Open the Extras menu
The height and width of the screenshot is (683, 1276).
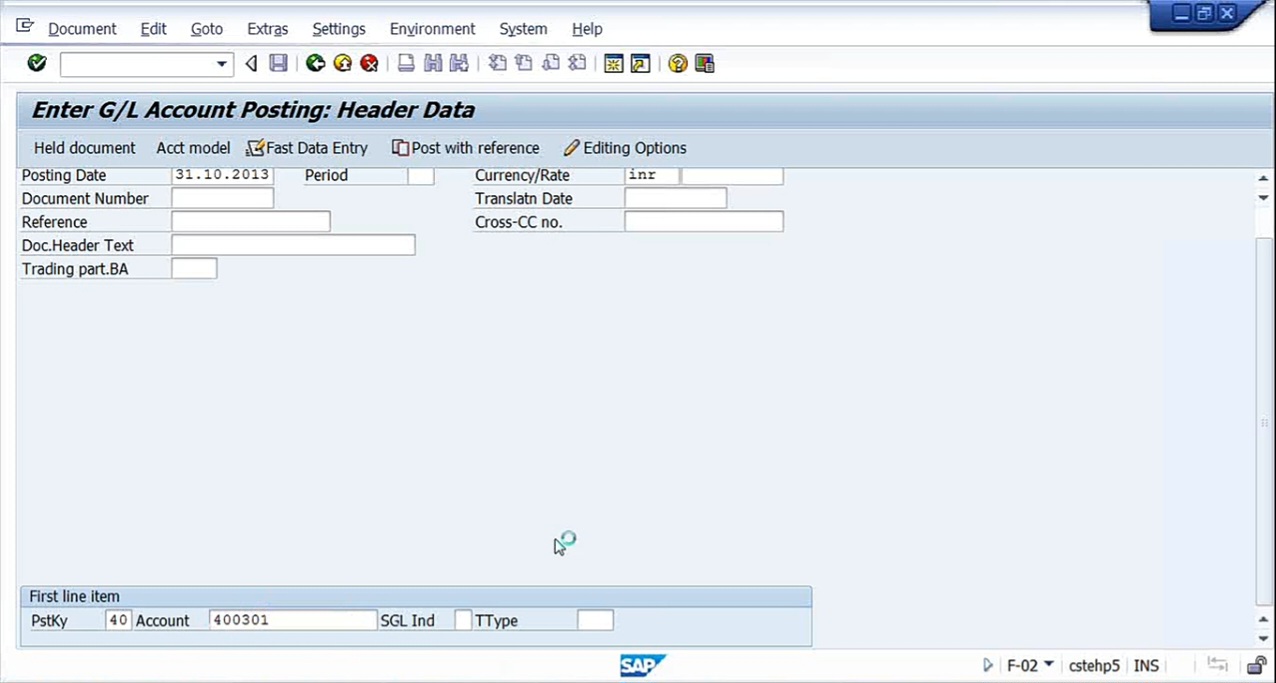pyautogui.click(x=267, y=29)
